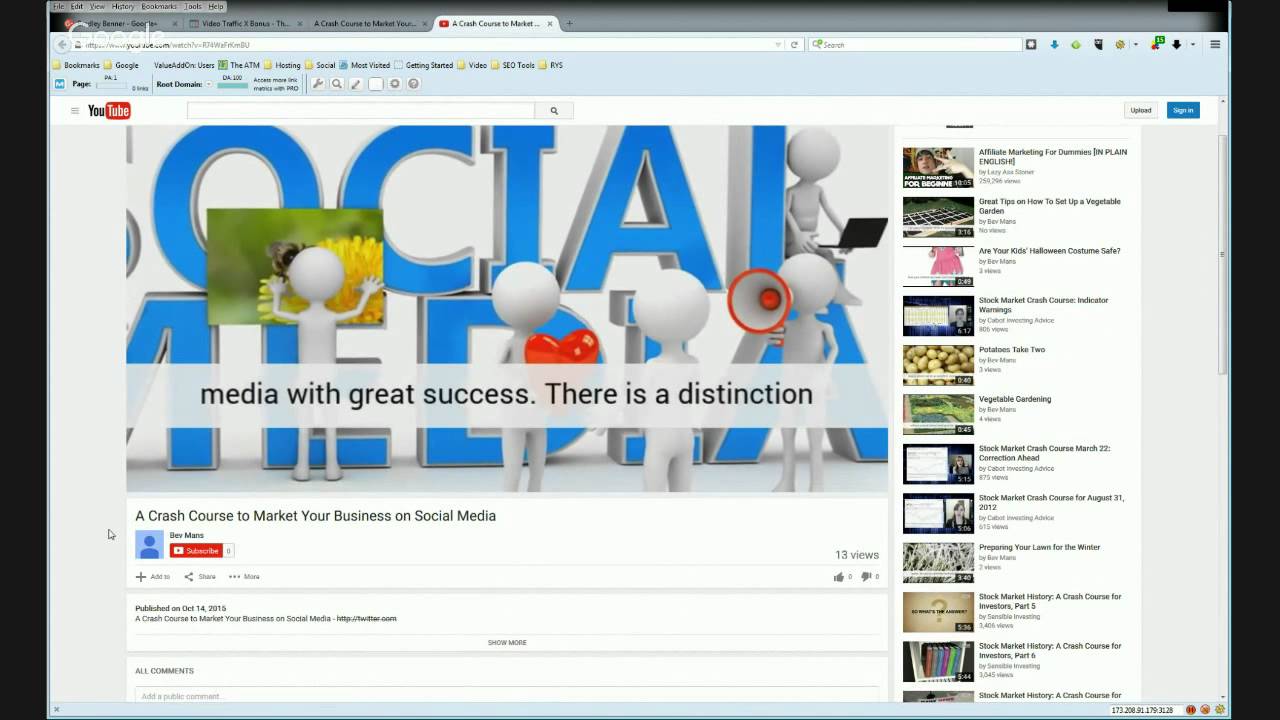Open the Firefox hamburger menu
The width and height of the screenshot is (1280, 720).
click(x=1215, y=45)
